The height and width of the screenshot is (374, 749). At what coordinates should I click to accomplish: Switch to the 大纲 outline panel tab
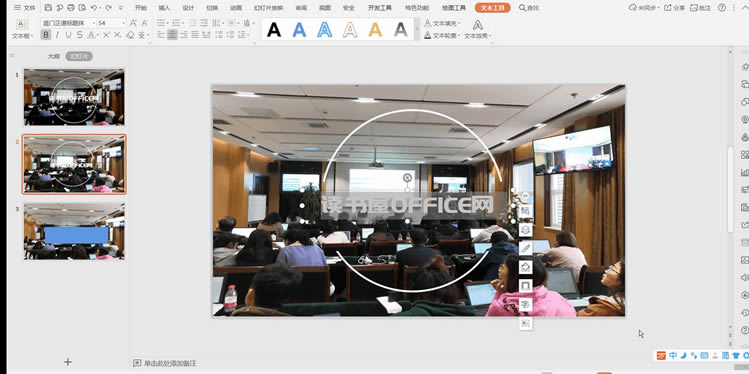[x=54, y=56]
